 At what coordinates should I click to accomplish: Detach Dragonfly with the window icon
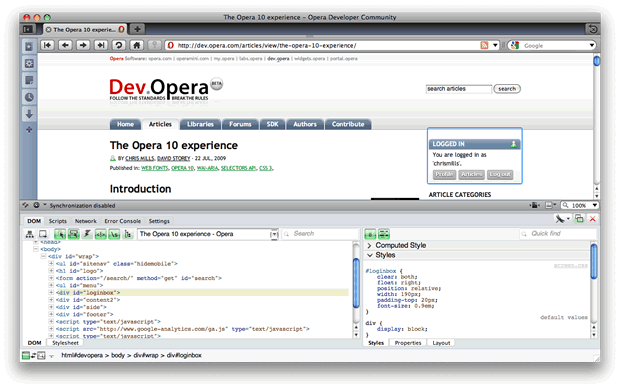coord(579,218)
